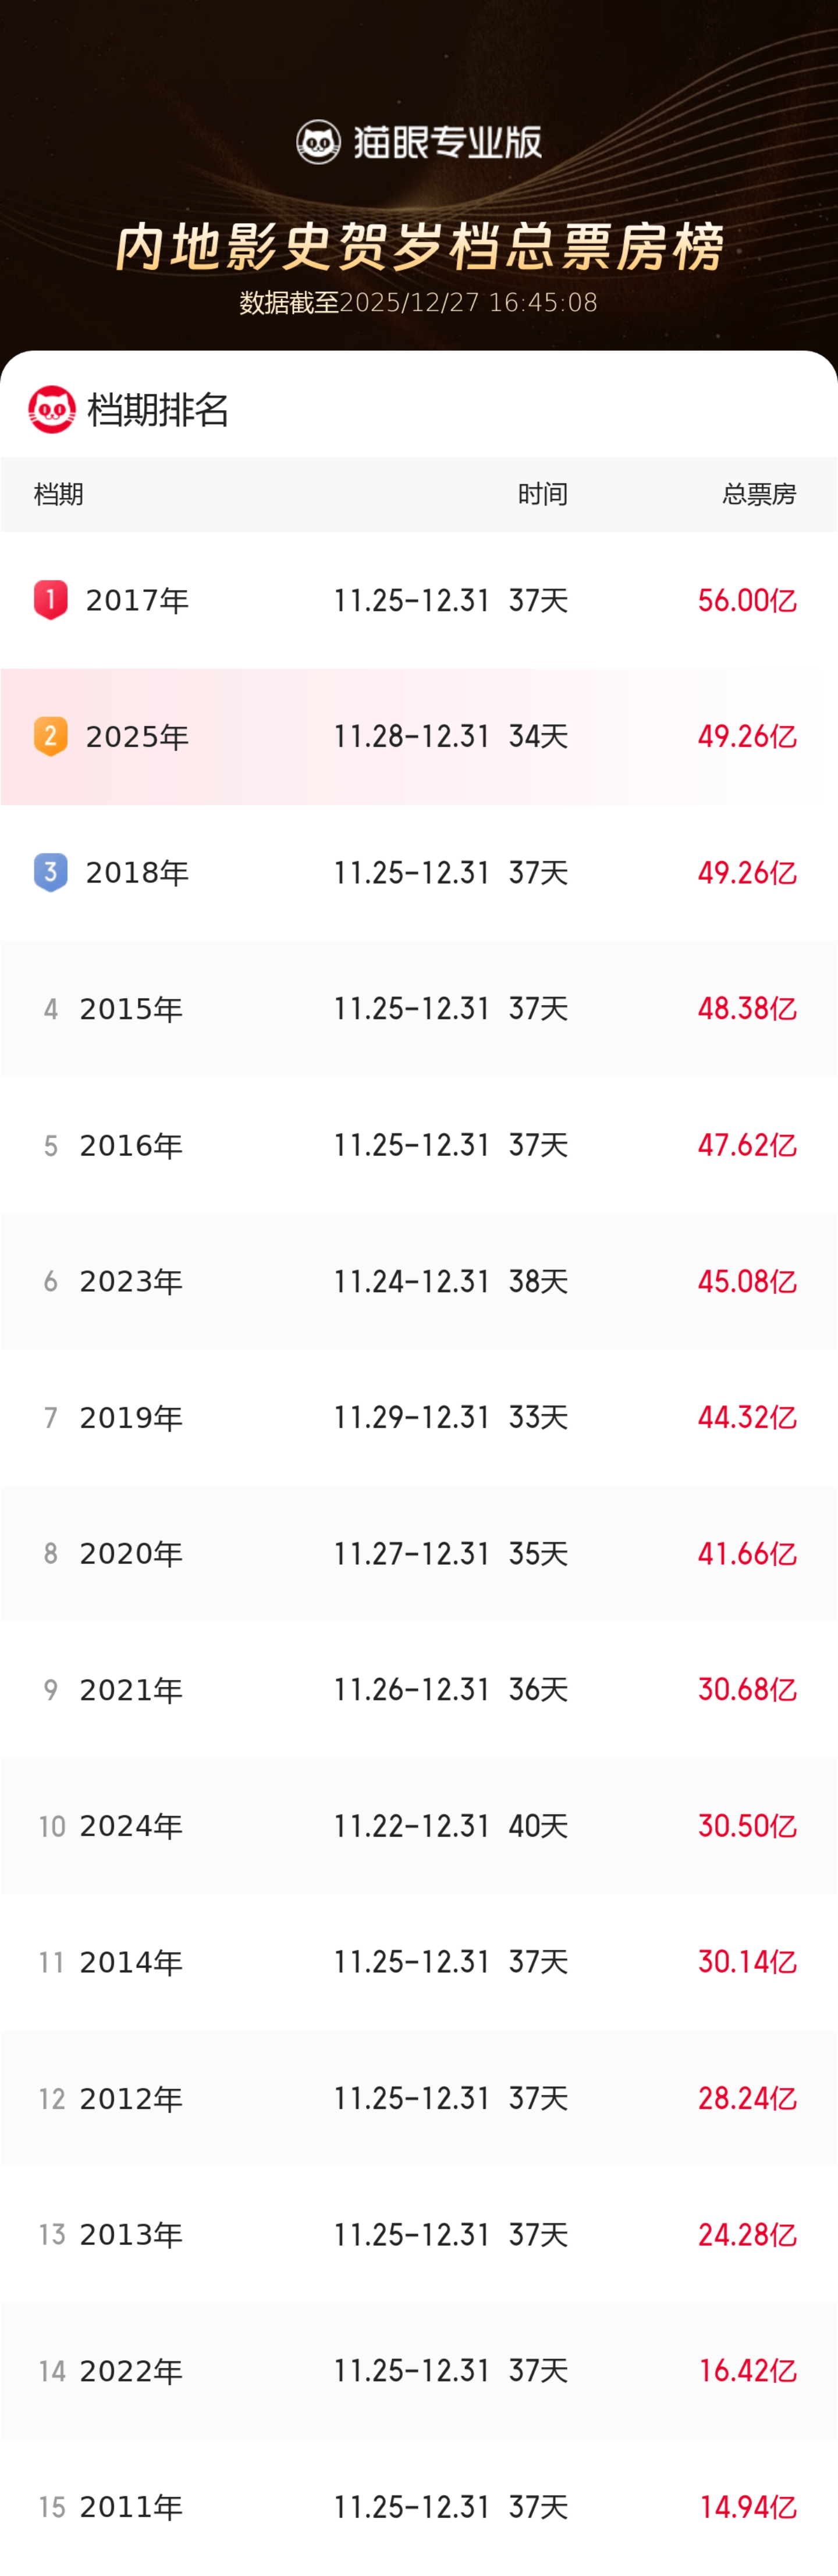The image size is (838, 2576).
Task: Open the highlighted 2025年 entry
Action: point(137,737)
